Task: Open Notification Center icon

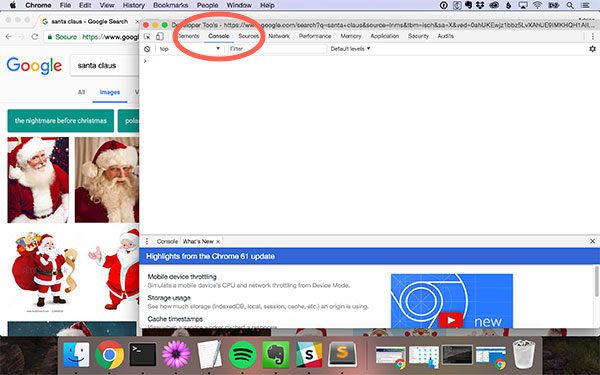Action: click(585, 5)
